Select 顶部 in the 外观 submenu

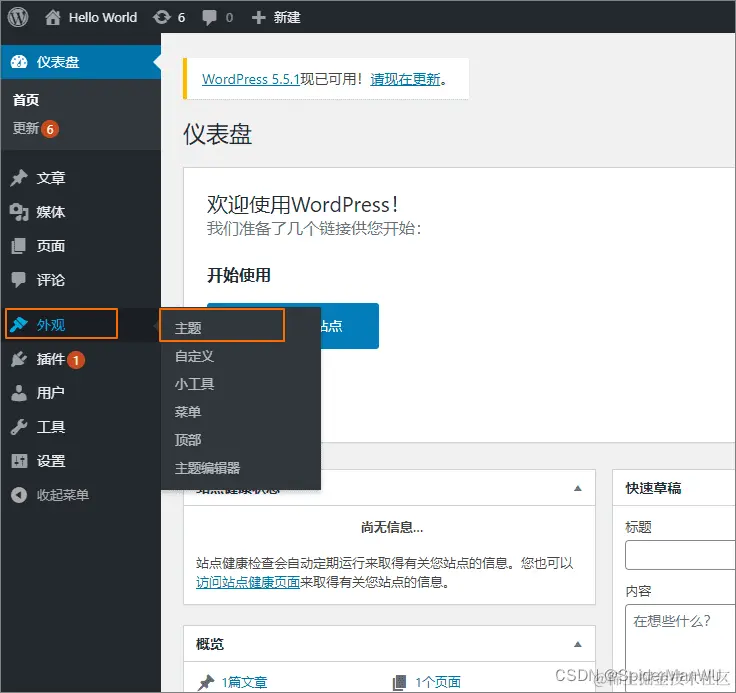point(188,440)
